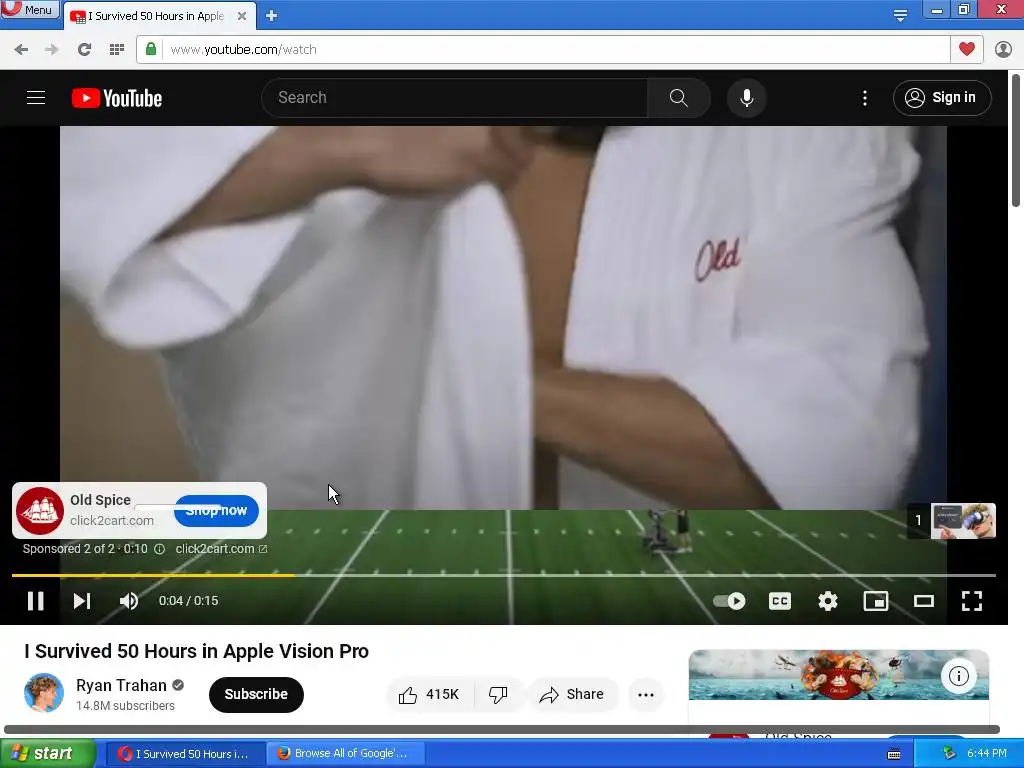Click the system tray network icon
The height and width of the screenshot is (768, 1024).
(x=949, y=754)
